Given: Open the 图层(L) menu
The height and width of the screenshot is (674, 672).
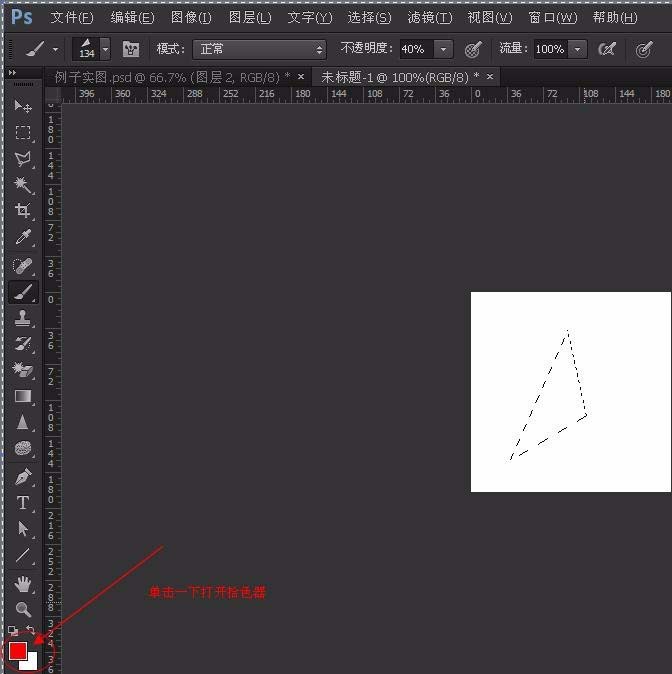Looking at the screenshot, I should 249,18.
